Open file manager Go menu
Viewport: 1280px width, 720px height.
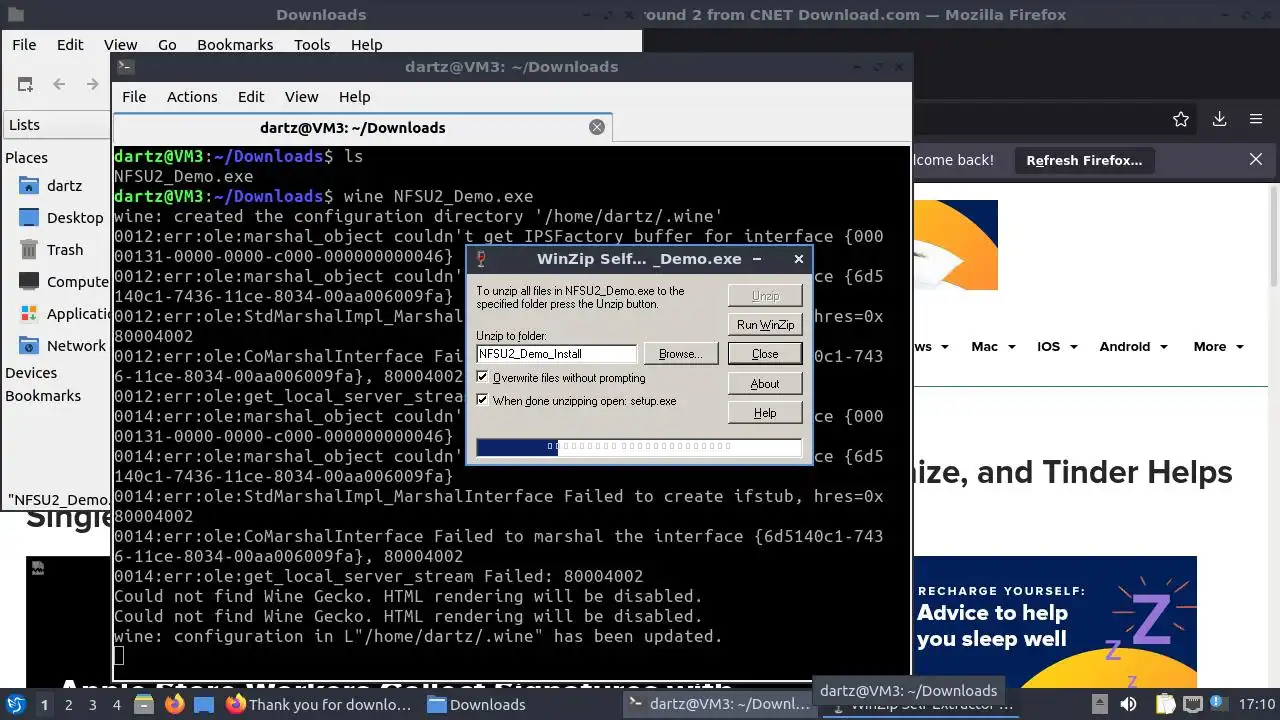(x=167, y=45)
